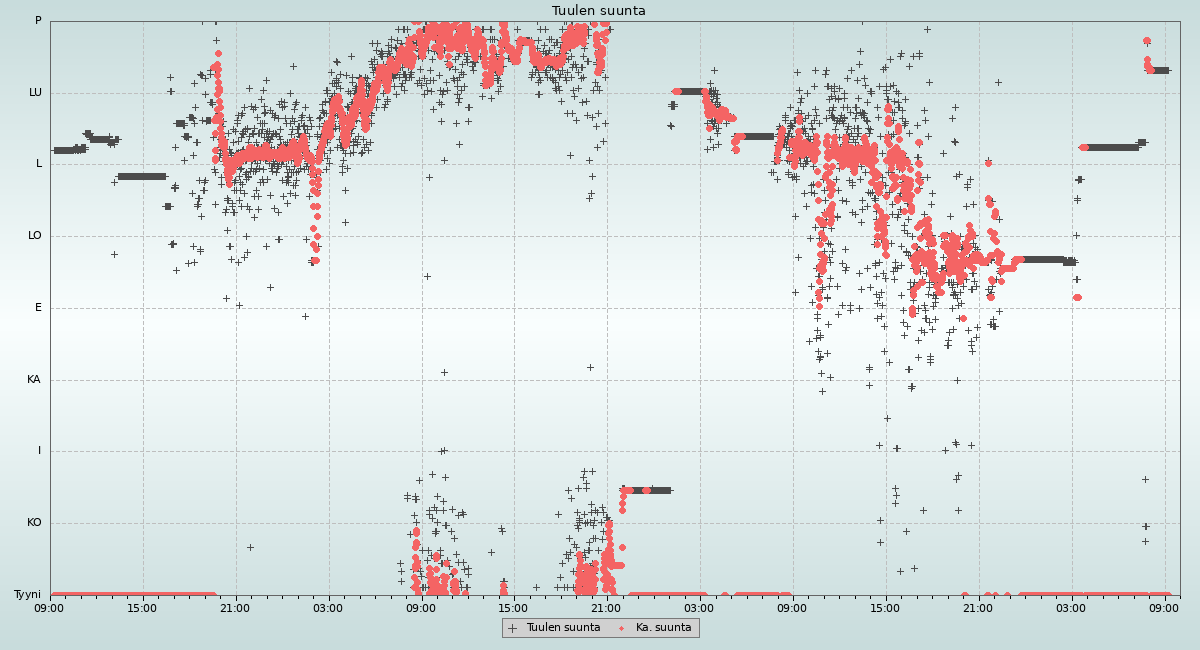Select the LO direction axis label

click(35, 236)
